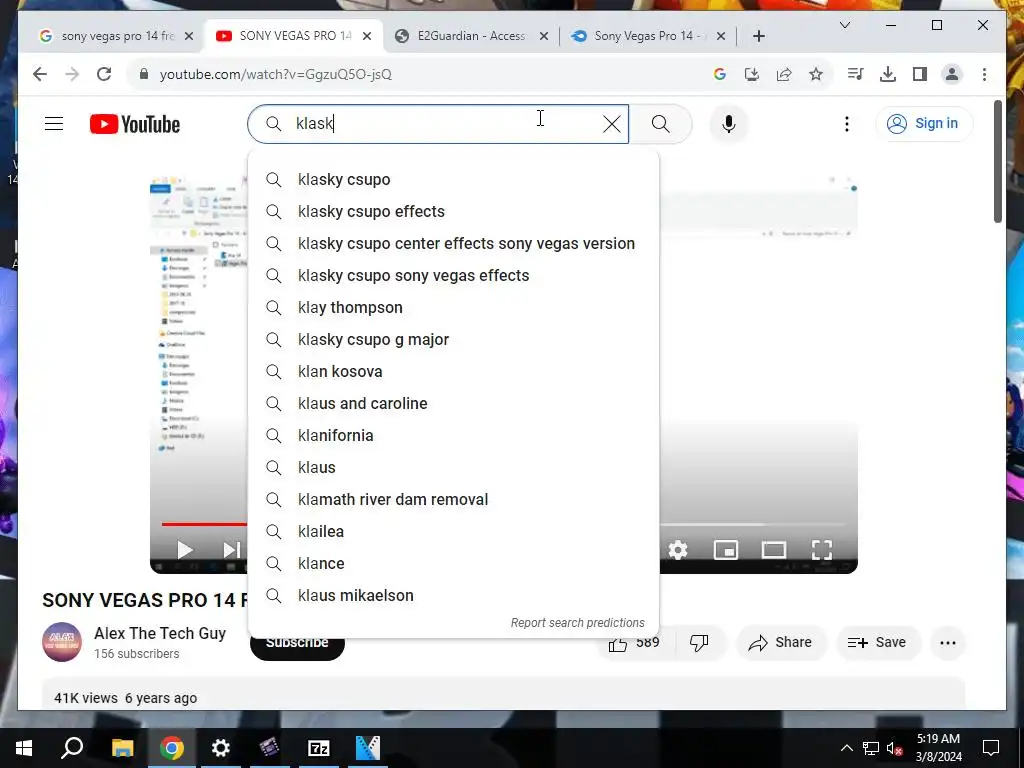Install app via address bar icon
Image resolution: width=1024 pixels, height=768 pixels.
click(x=752, y=74)
